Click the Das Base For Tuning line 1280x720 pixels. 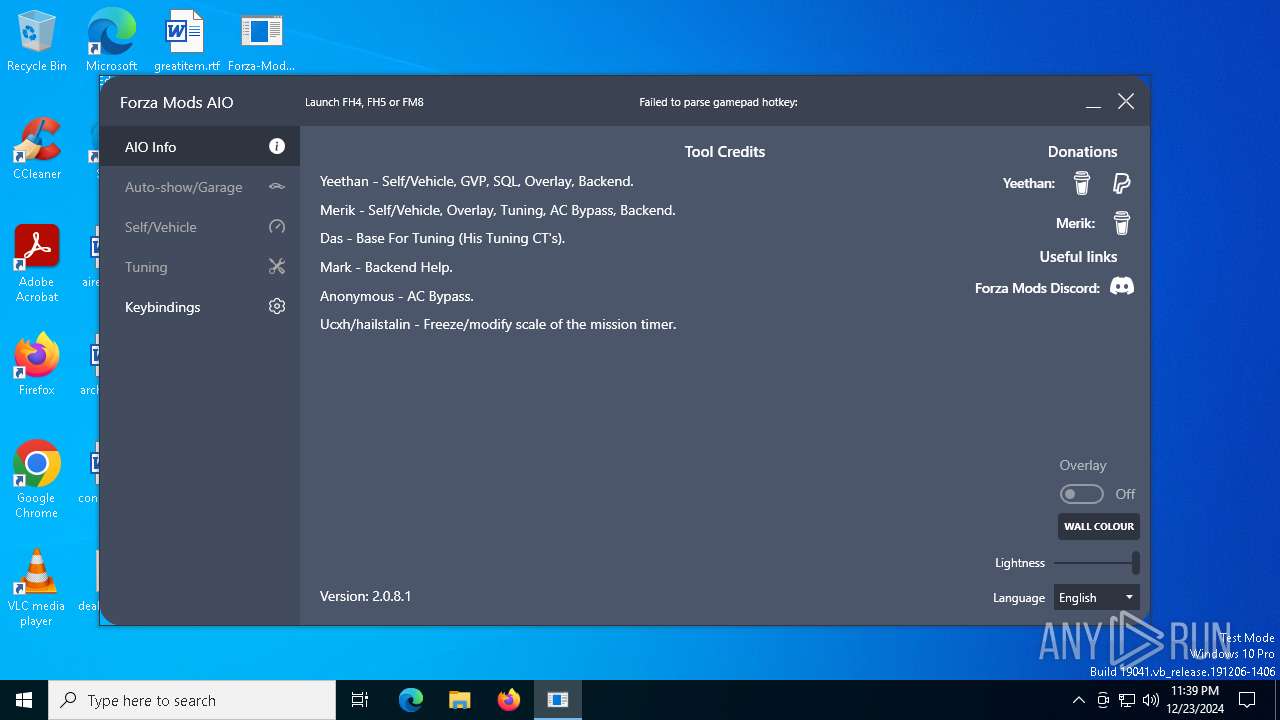pos(442,238)
